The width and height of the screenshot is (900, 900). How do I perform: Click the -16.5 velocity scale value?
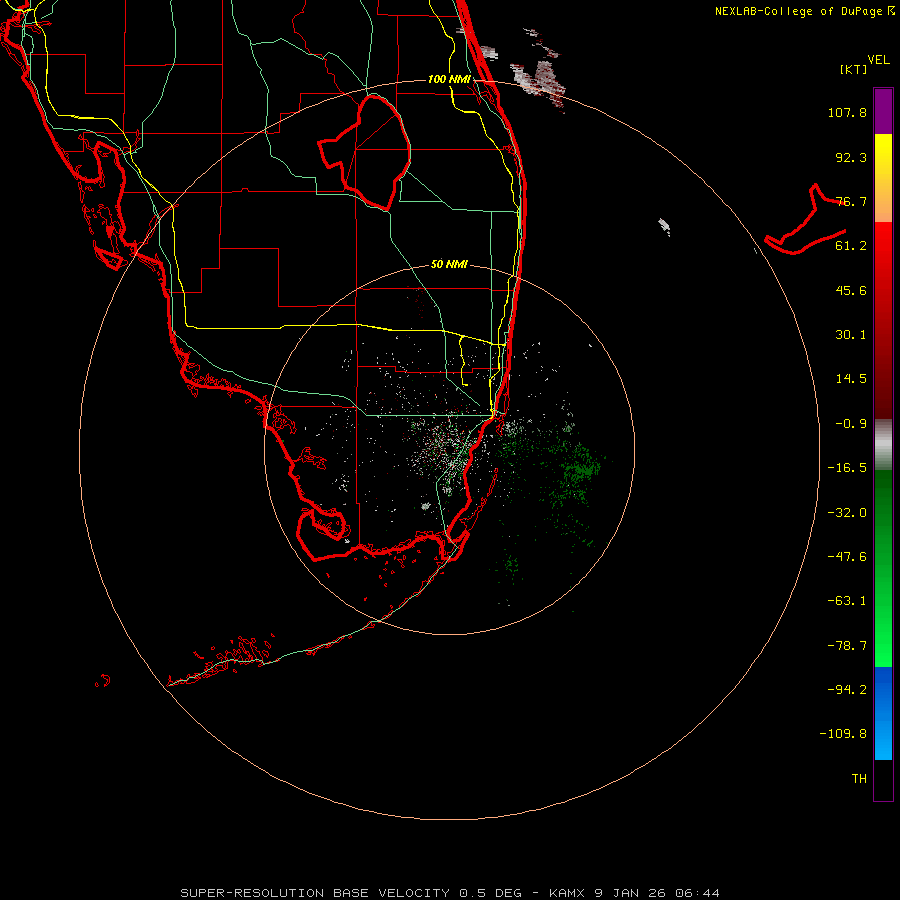(847, 468)
